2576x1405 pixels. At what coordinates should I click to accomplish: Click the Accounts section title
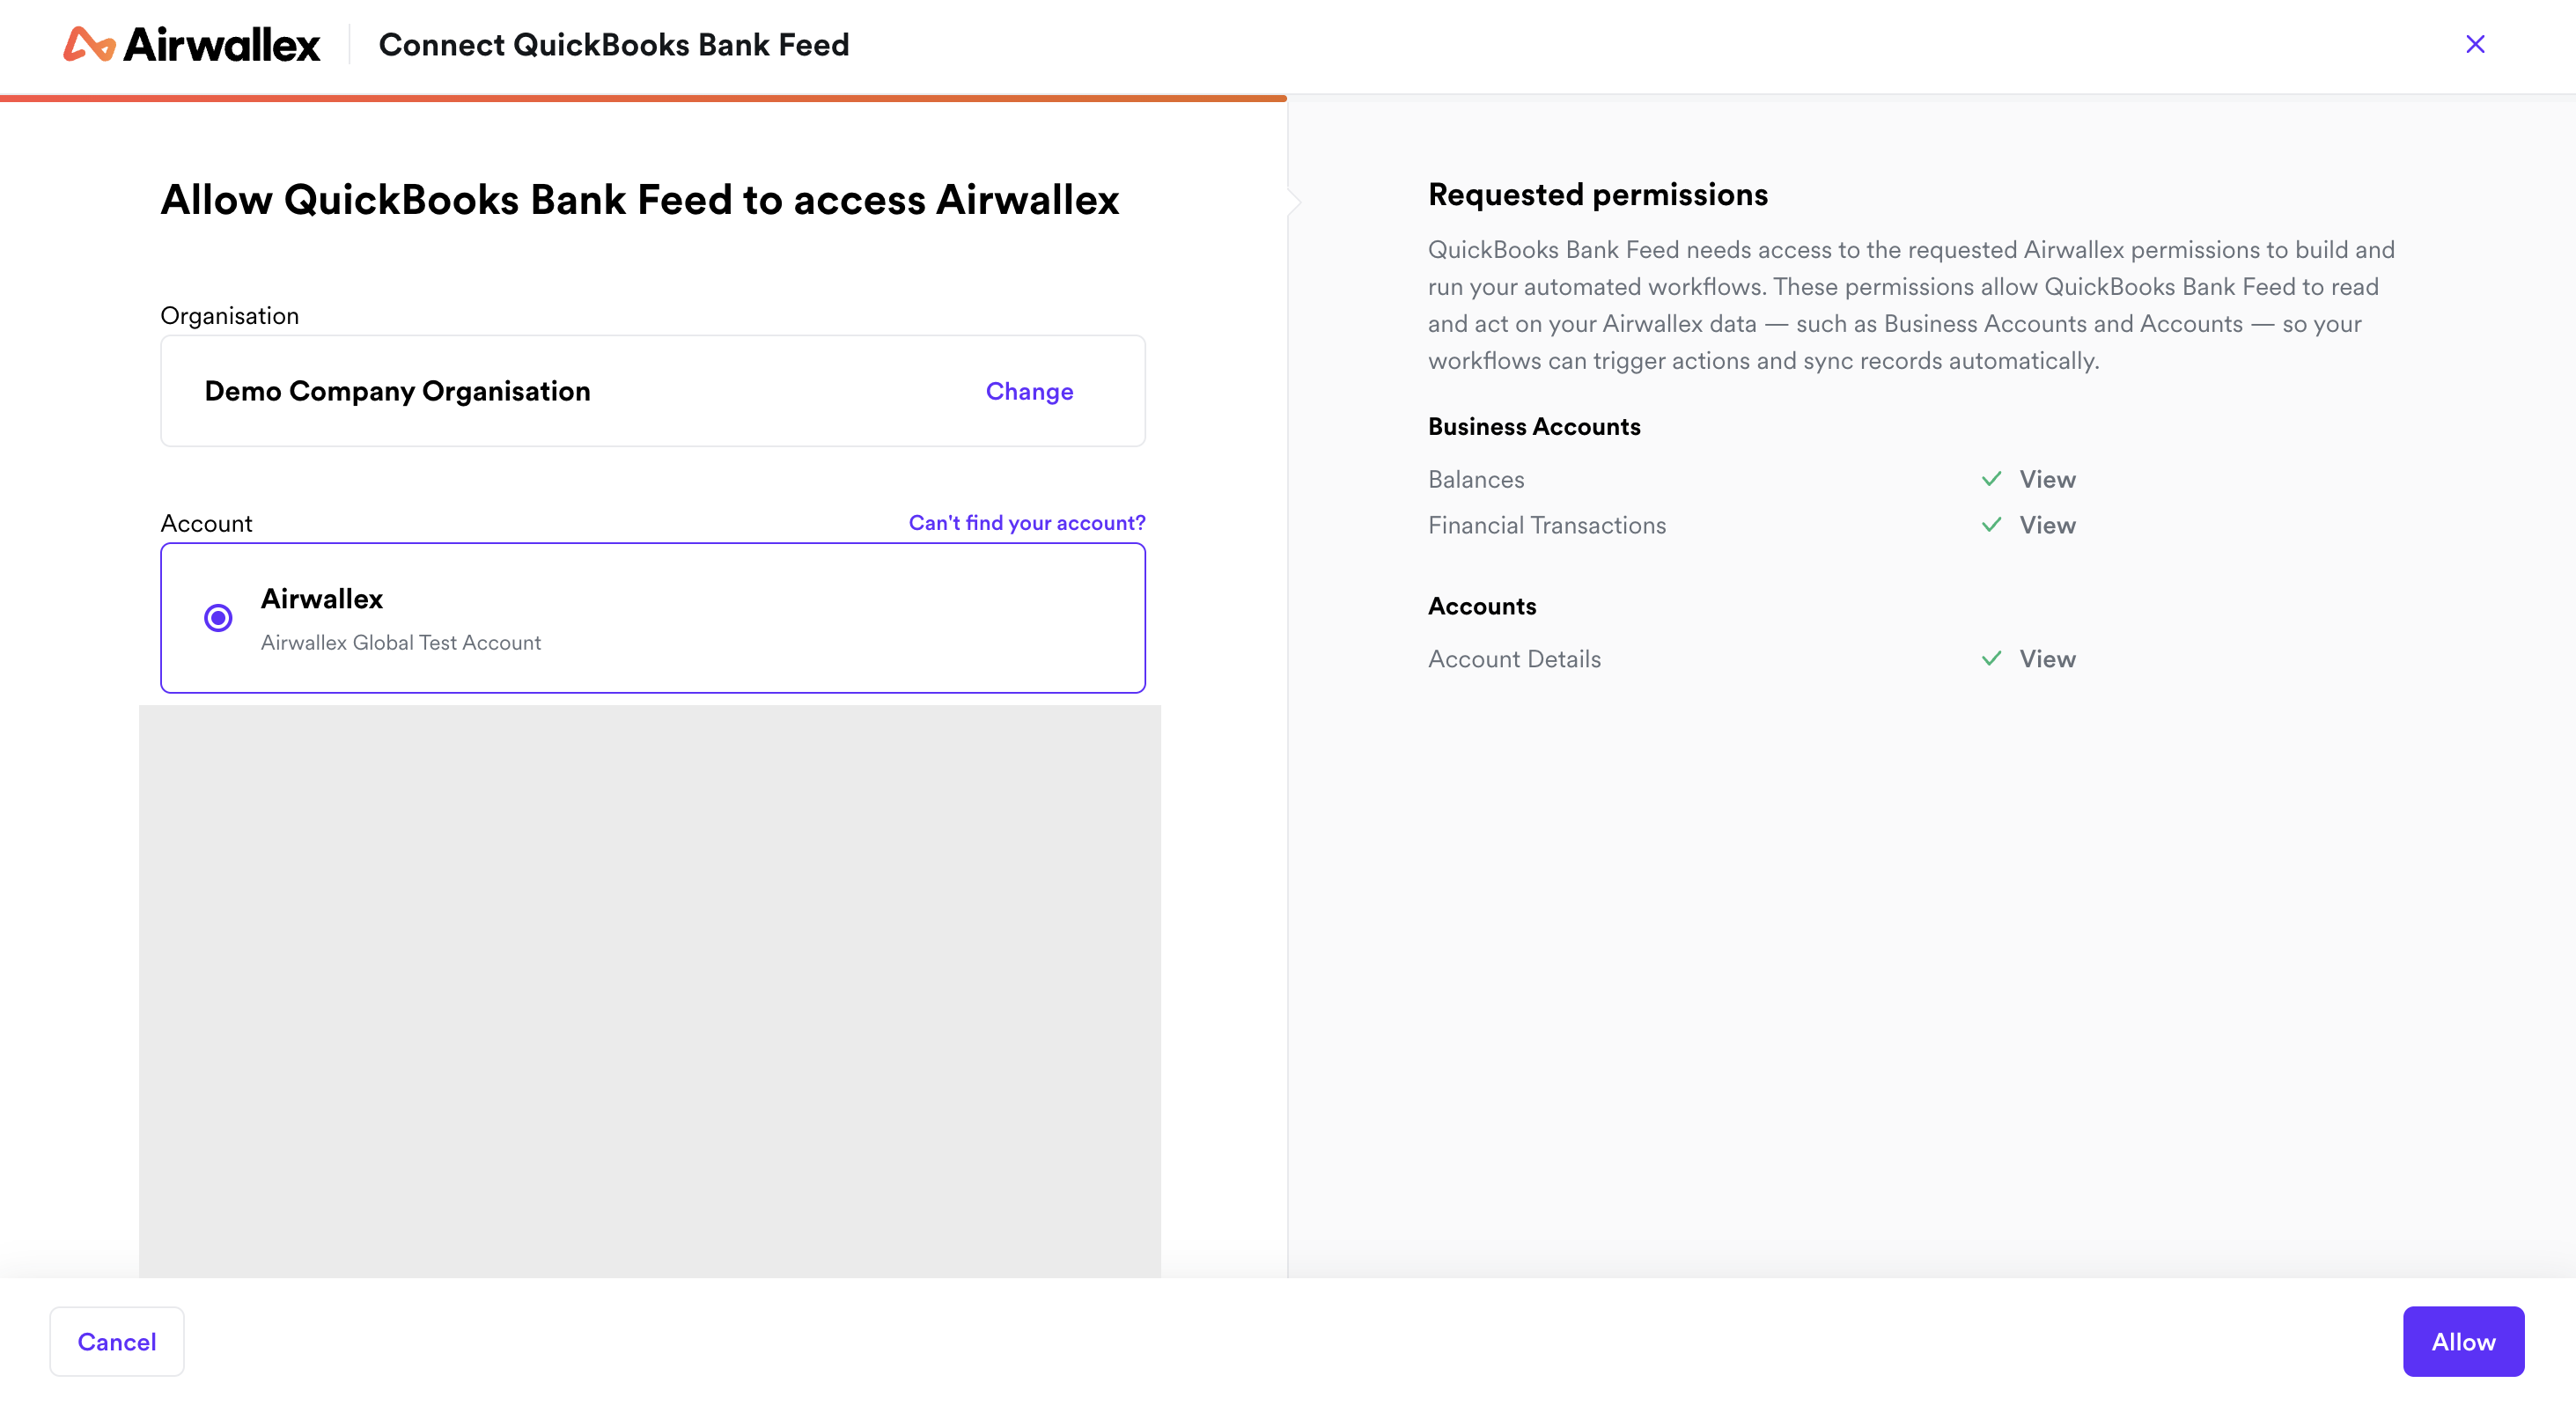click(x=1482, y=606)
